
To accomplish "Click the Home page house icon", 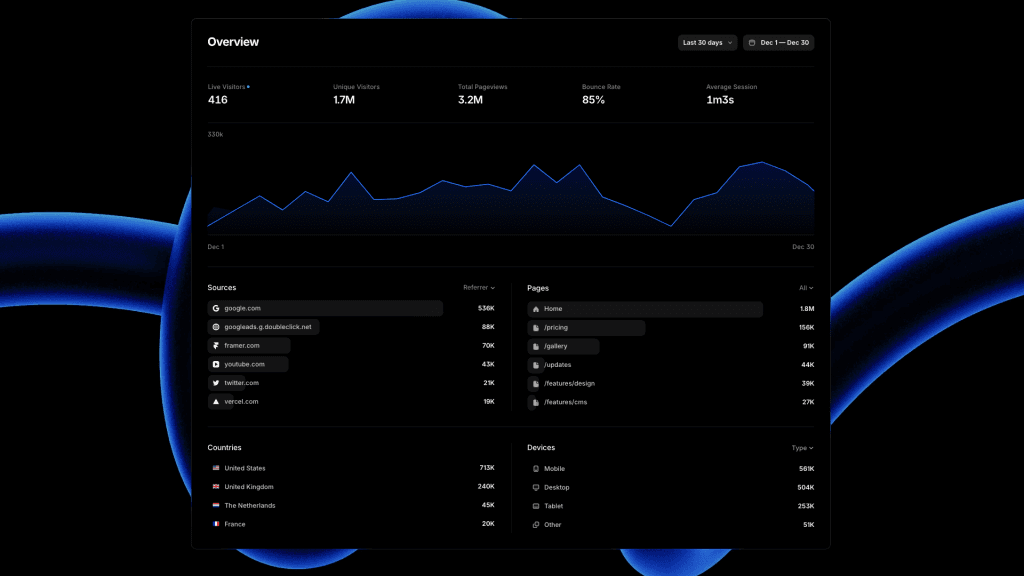I will click(536, 309).
